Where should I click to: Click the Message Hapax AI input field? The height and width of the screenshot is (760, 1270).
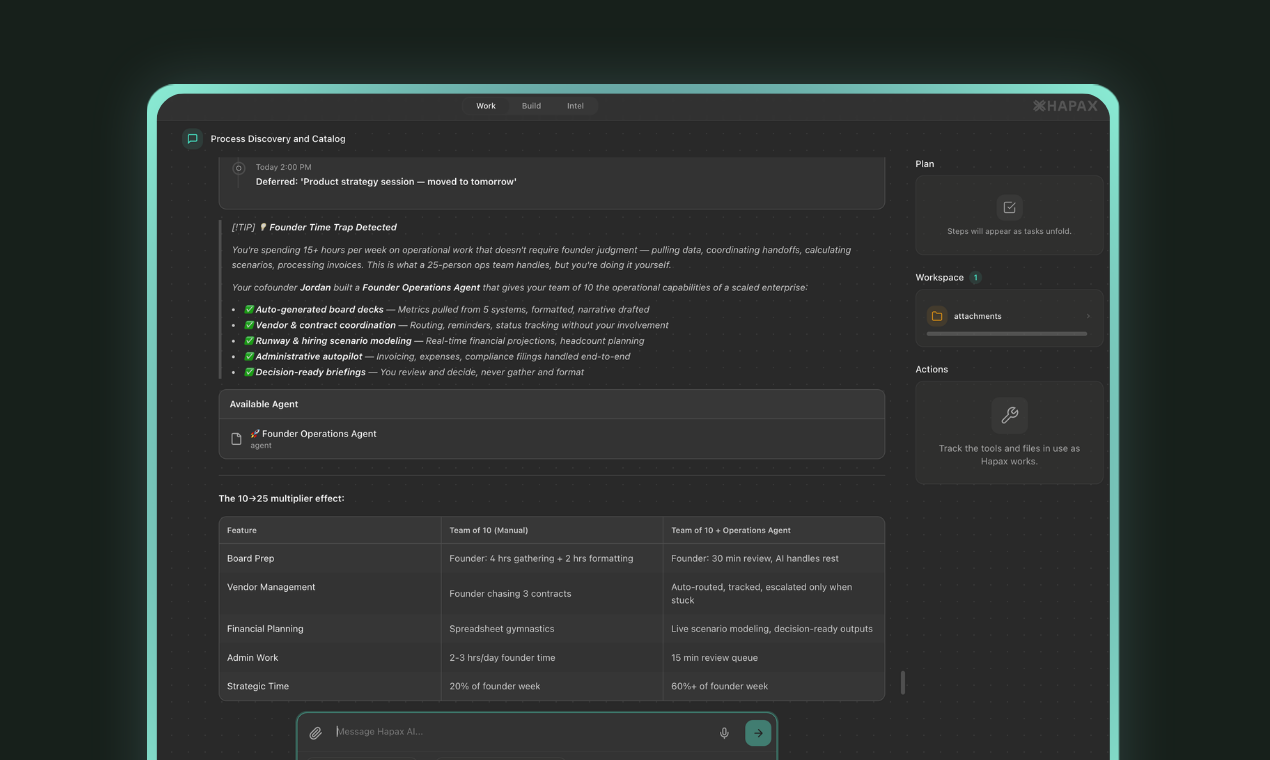(450, 732)
